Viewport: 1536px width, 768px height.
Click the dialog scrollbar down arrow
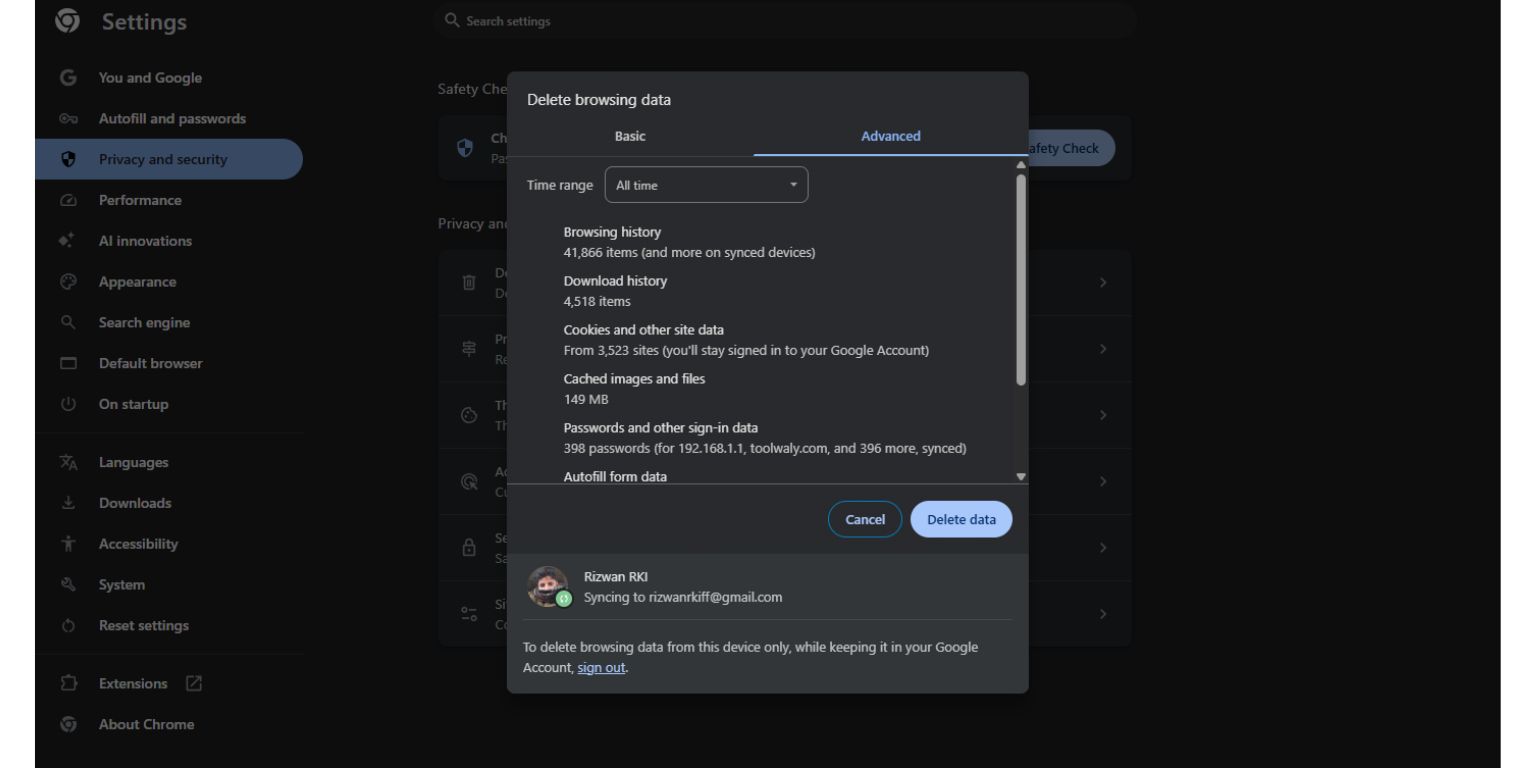click(1021, 477)
